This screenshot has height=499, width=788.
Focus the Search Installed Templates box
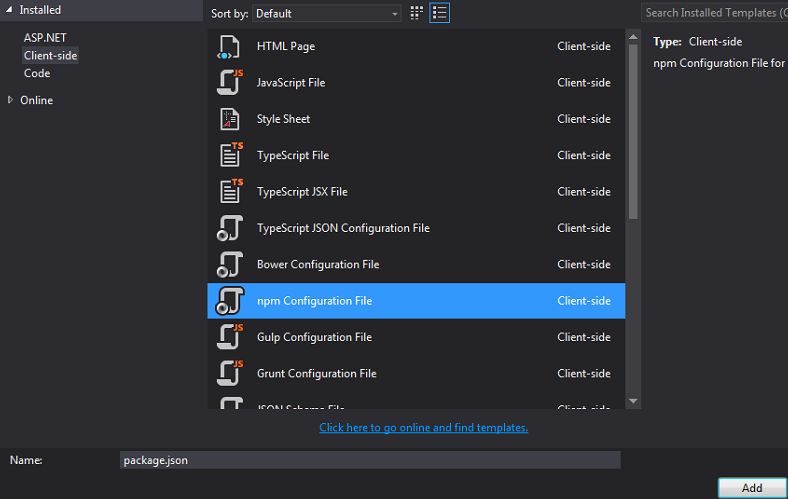coord(714,13)
